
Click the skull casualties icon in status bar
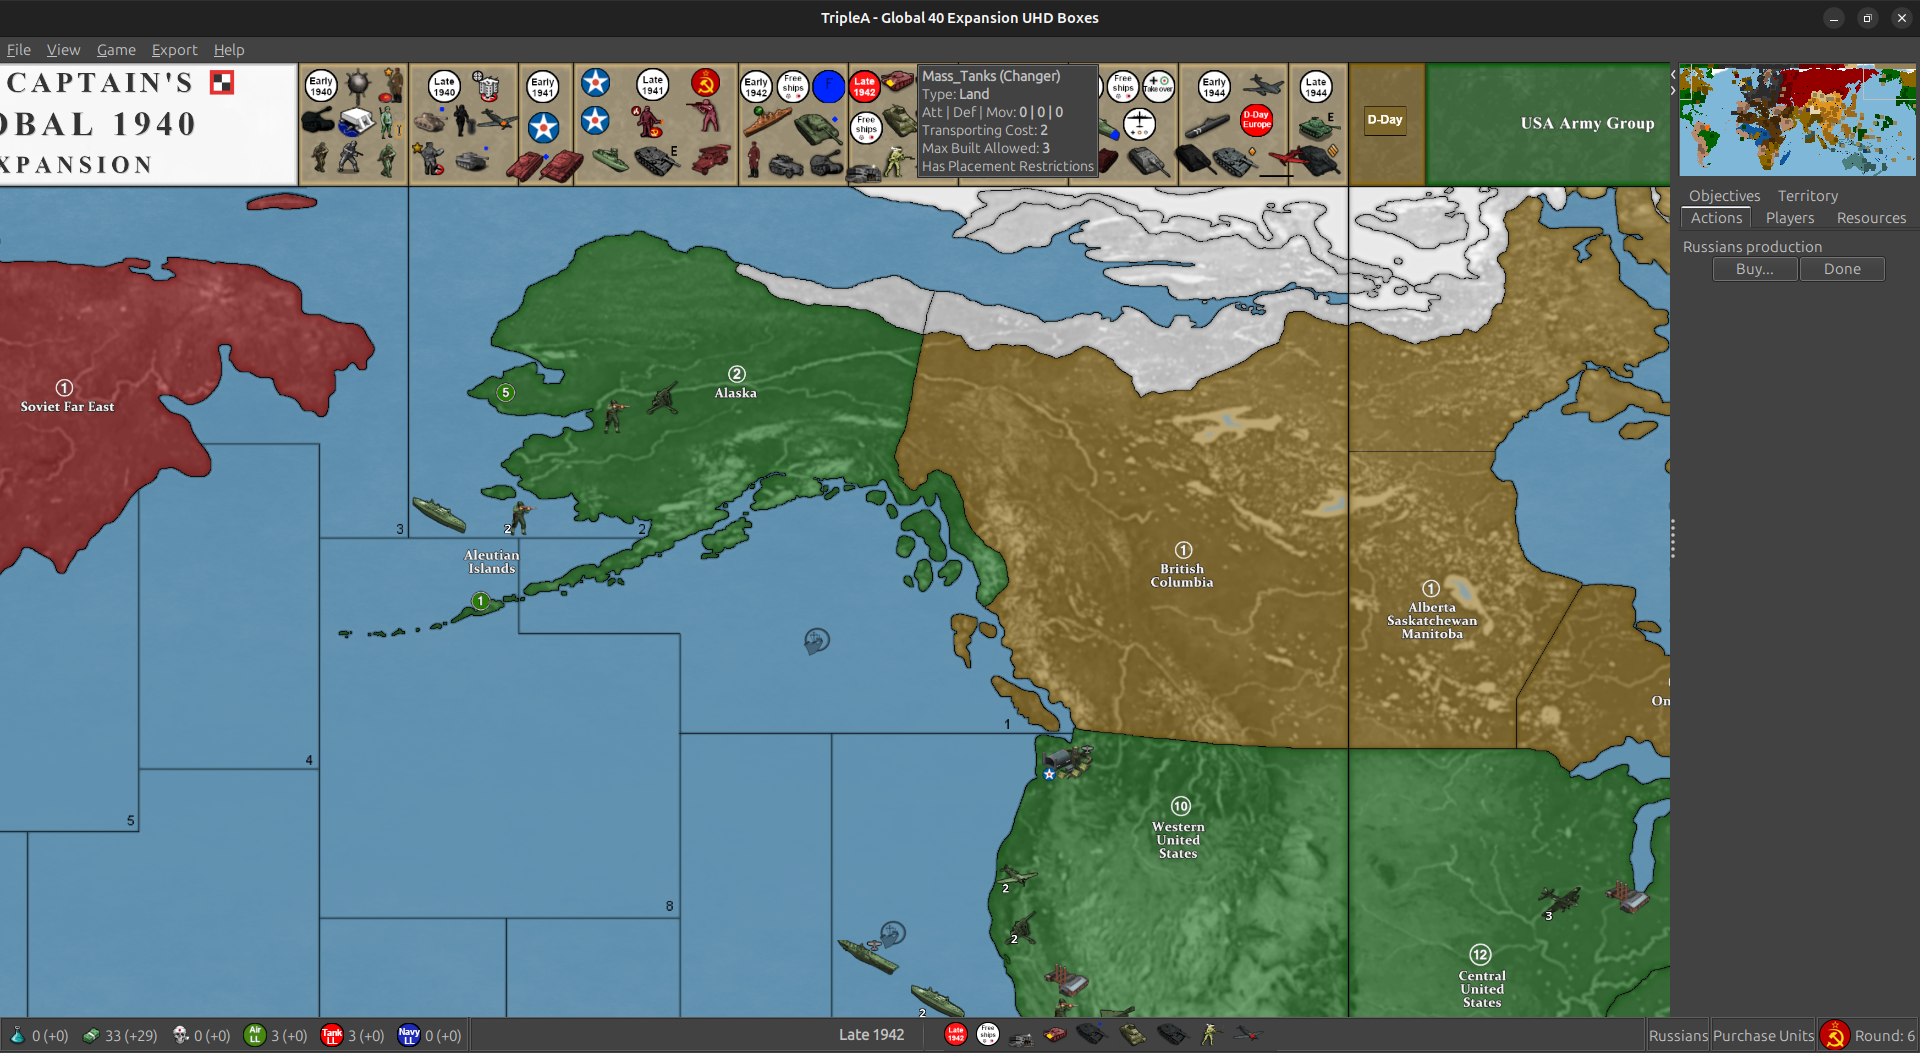click(x=179, y=1034)
